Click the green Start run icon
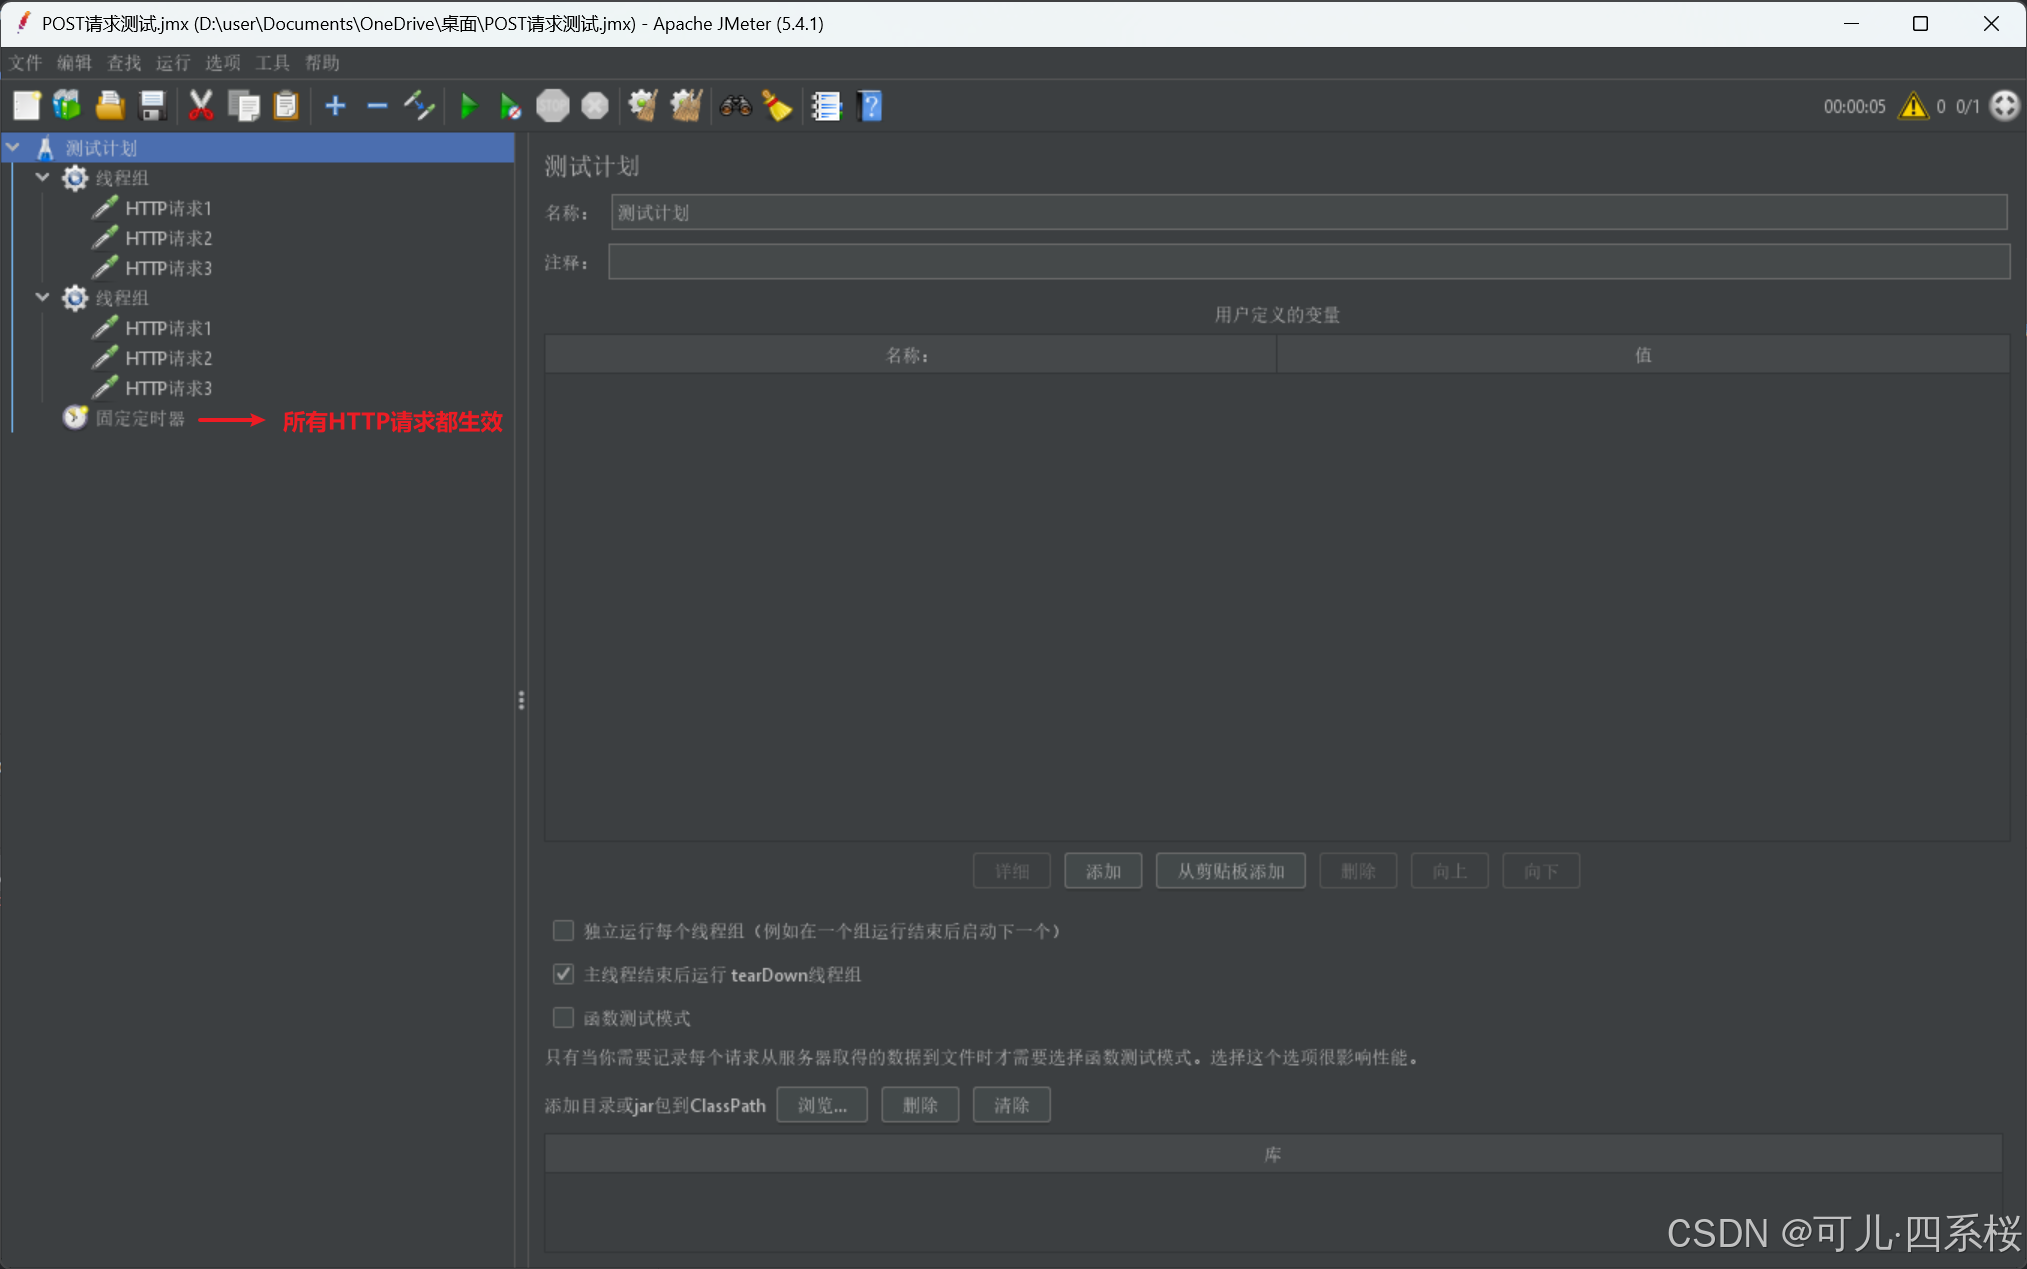This screenshot has height=1269, width=2027. point(468,106)
